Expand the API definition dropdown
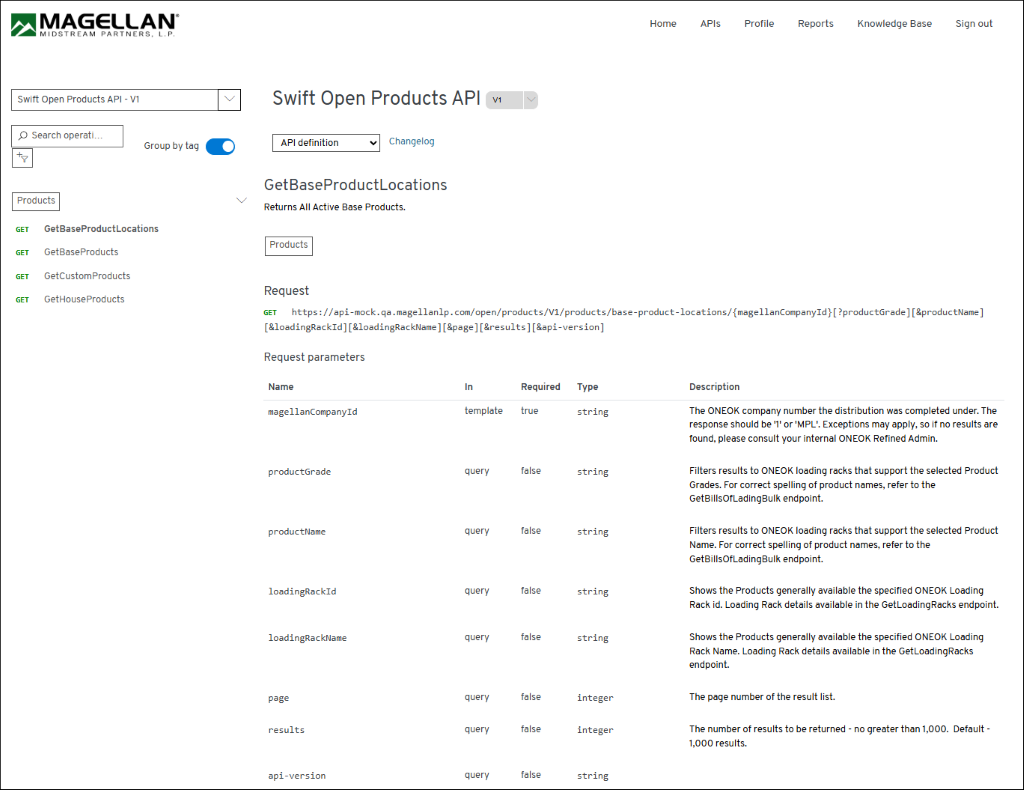Image resolution: width=1024 pixels, height=790 pixels. tap(325, 143)
